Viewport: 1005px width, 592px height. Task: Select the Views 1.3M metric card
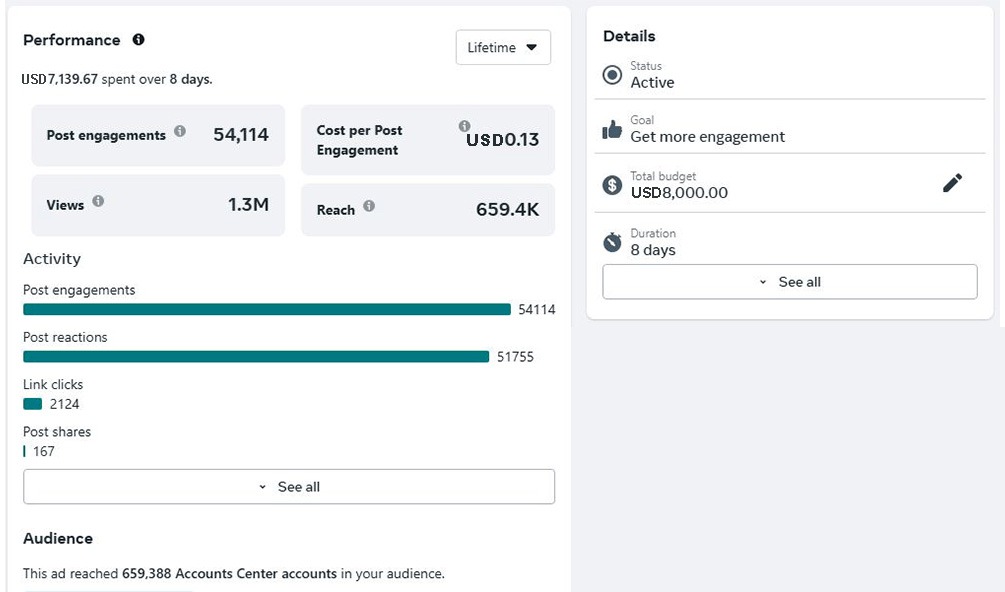(158, 205)
